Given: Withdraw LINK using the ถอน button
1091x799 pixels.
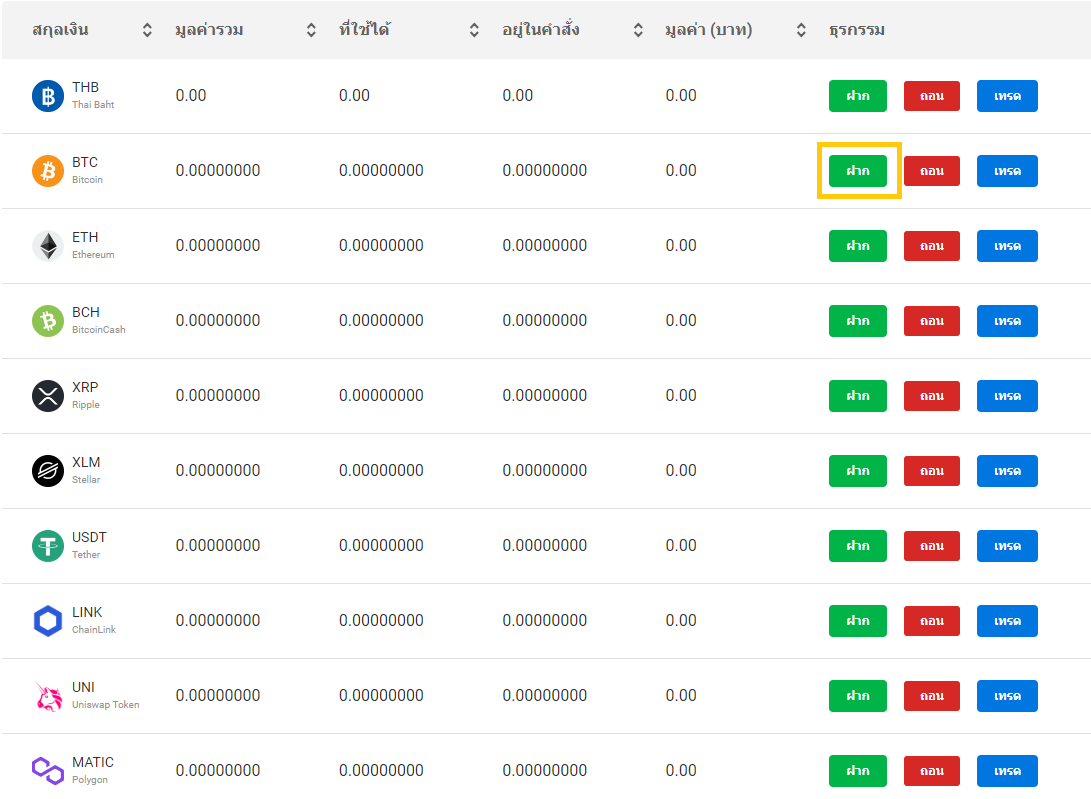Looking at the screenshot, I should pos(932,621).
